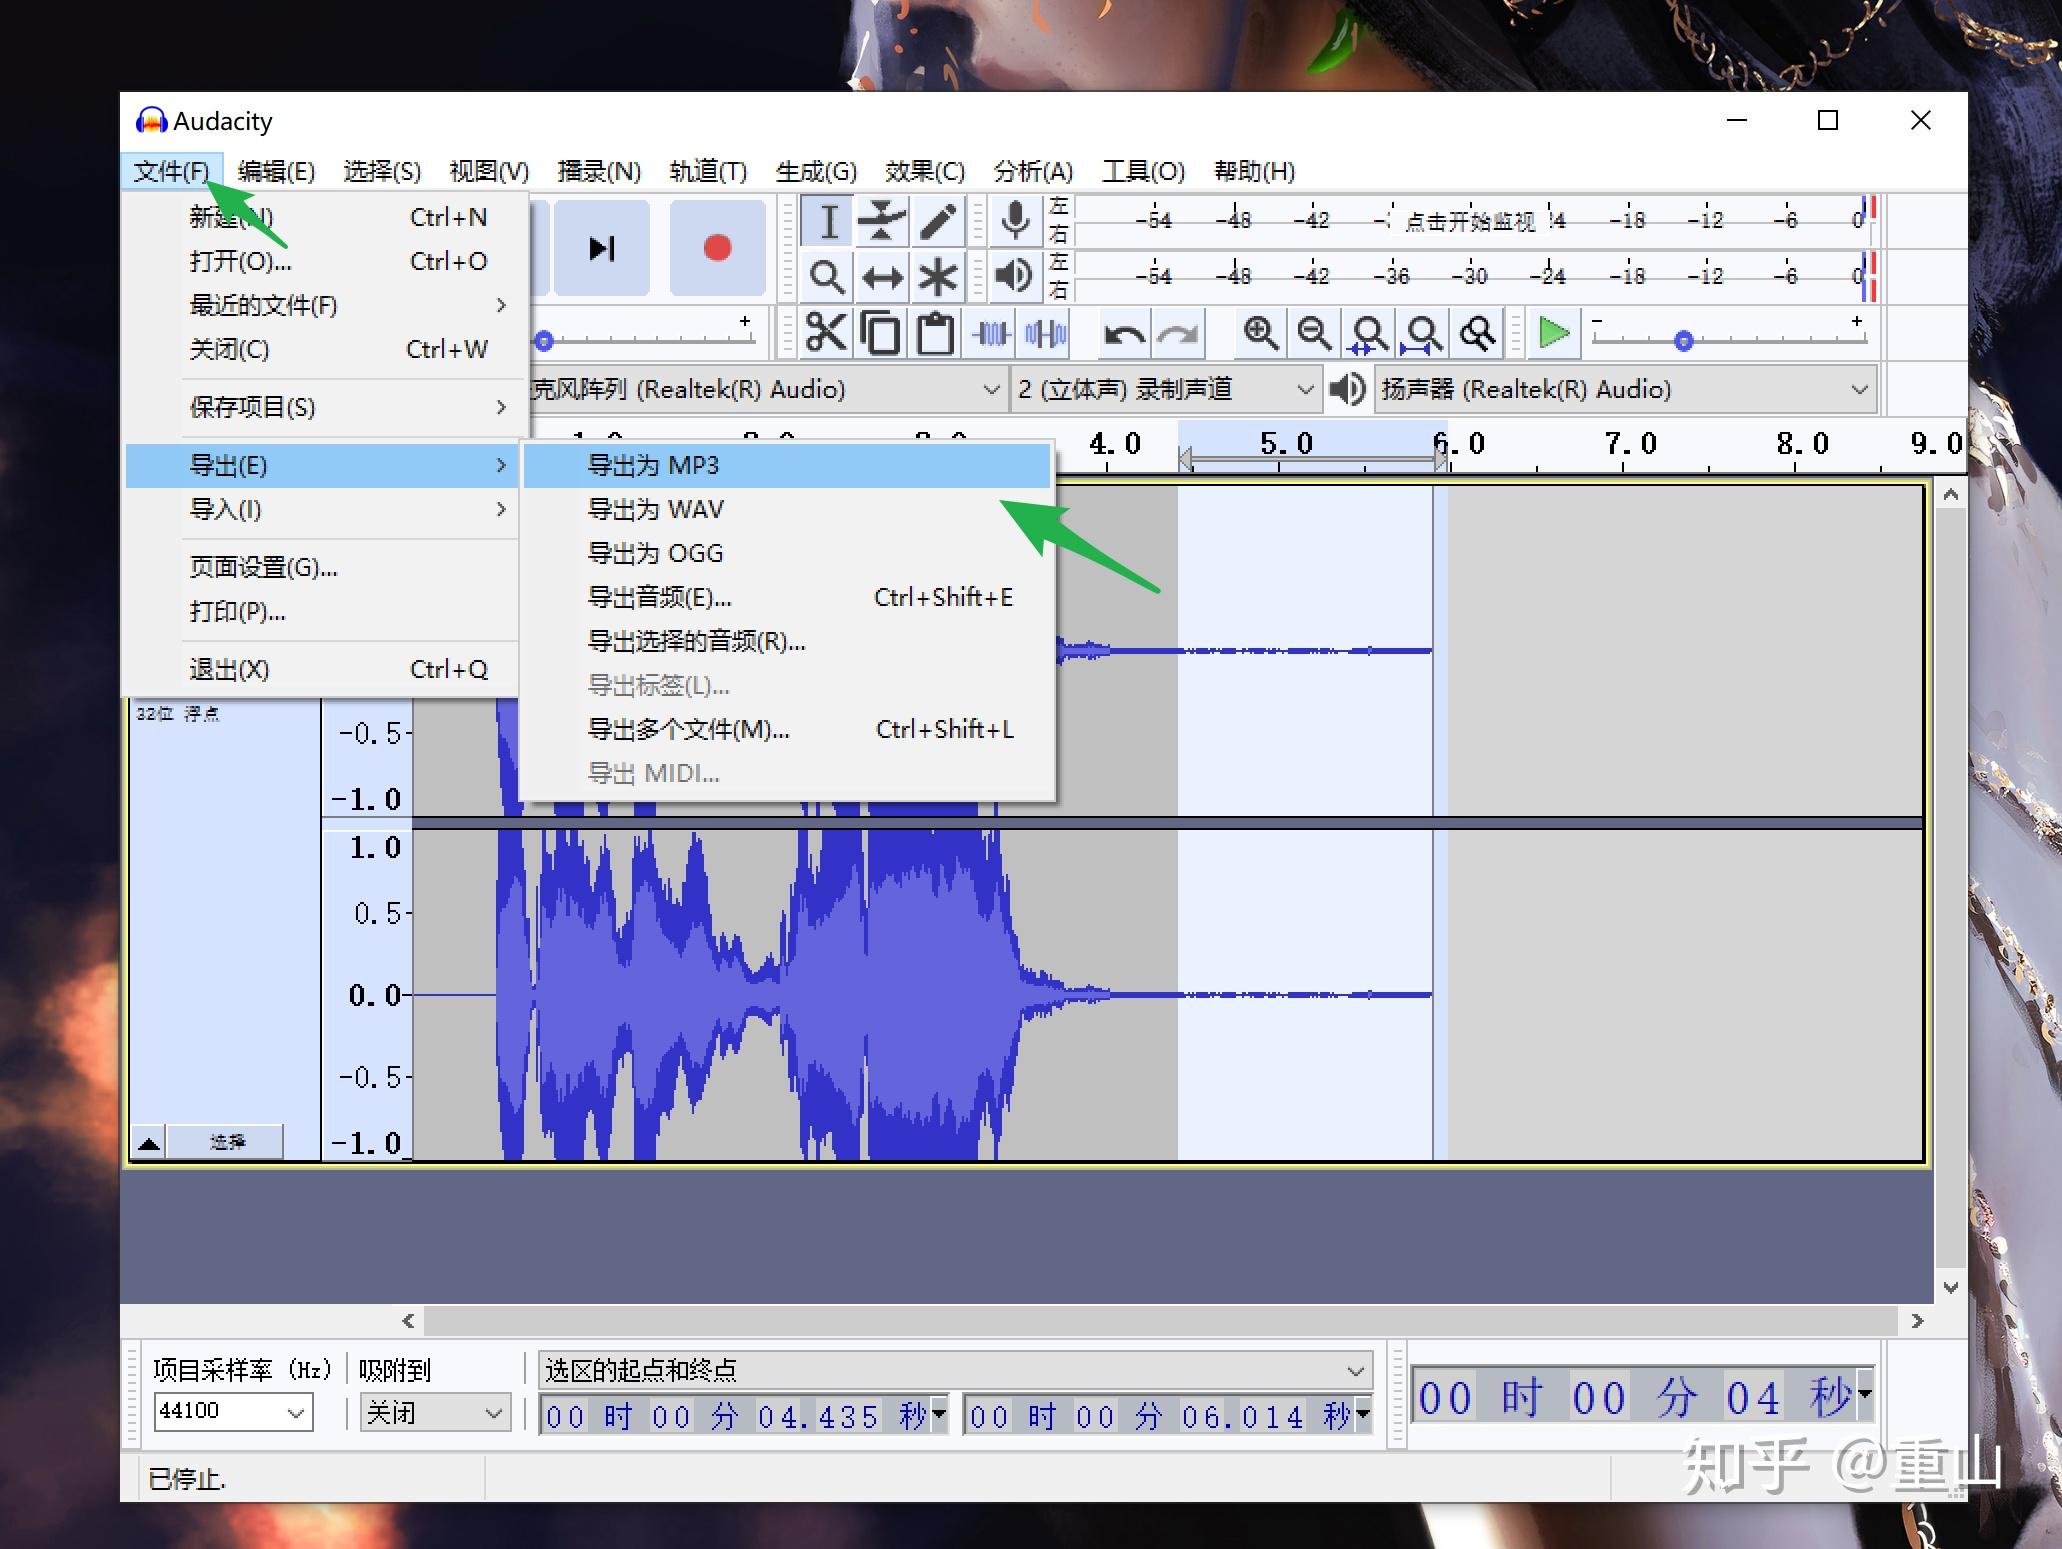Click the Cut scissors icon
The image size is (2062, 1549).
826,334
